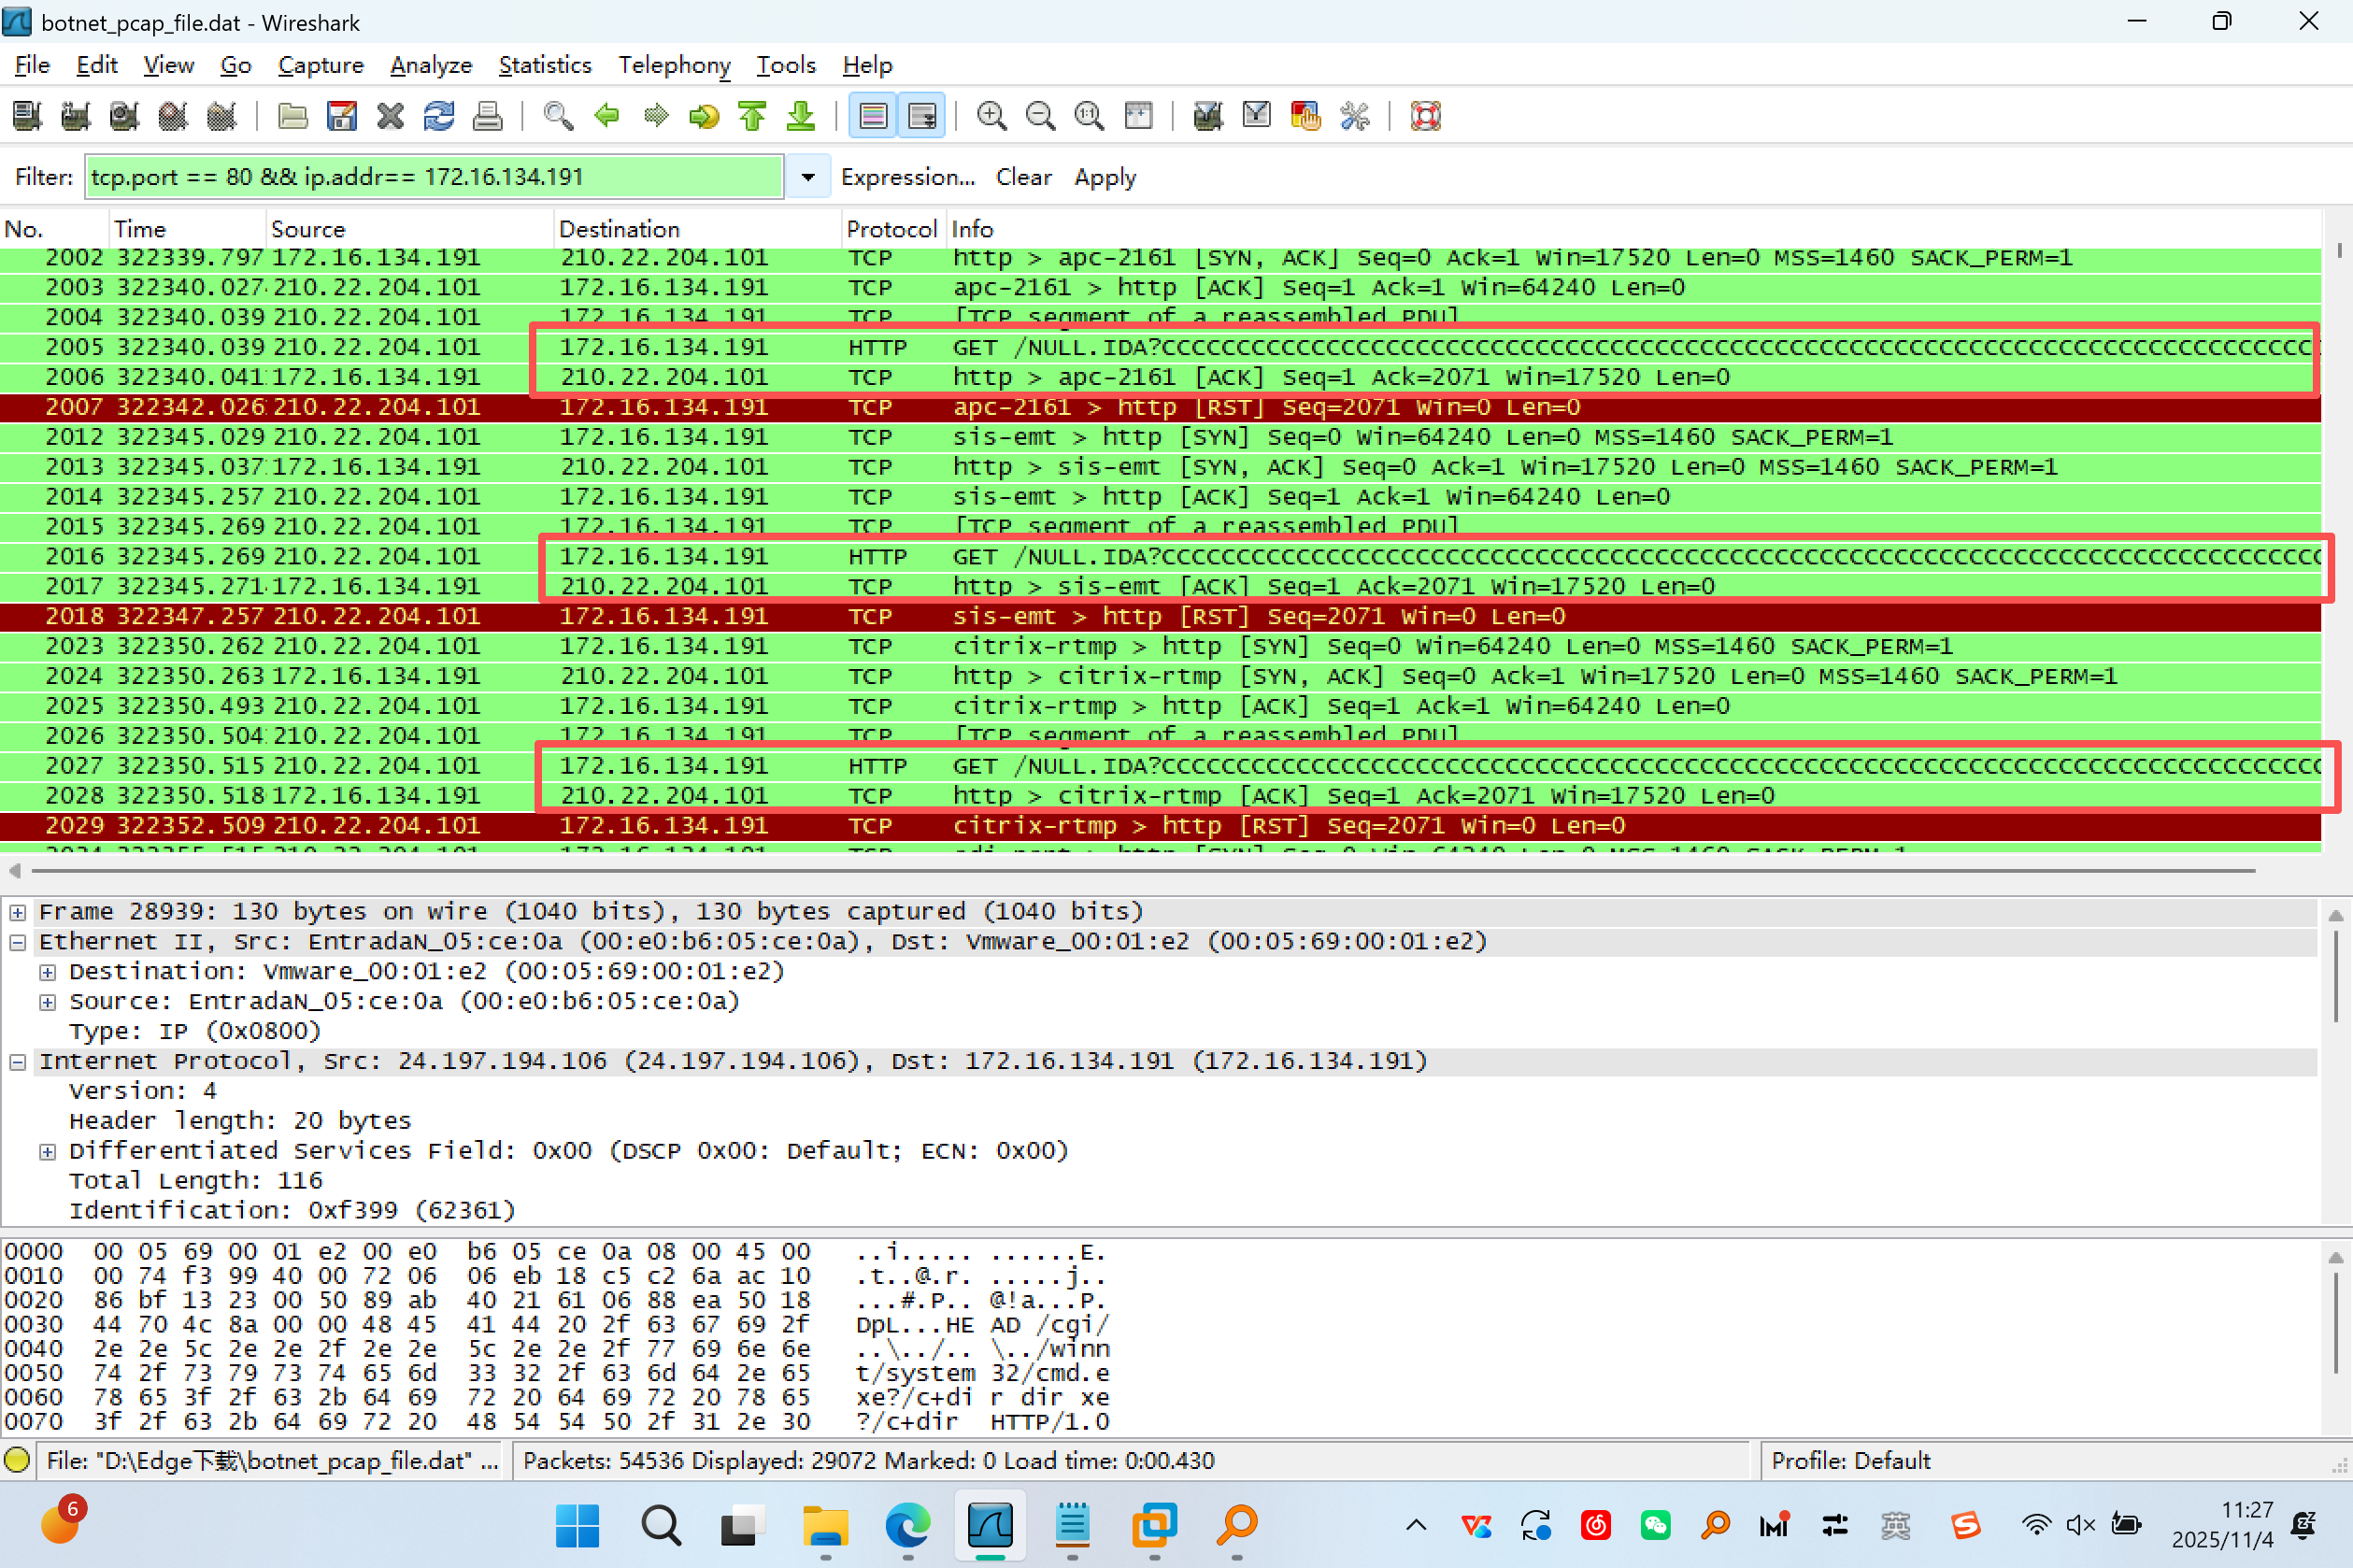Image resolution: width=2353 pixels, height=1568 pixels.
Task: Toggle Colorize Packet List button
Action: 873,117
